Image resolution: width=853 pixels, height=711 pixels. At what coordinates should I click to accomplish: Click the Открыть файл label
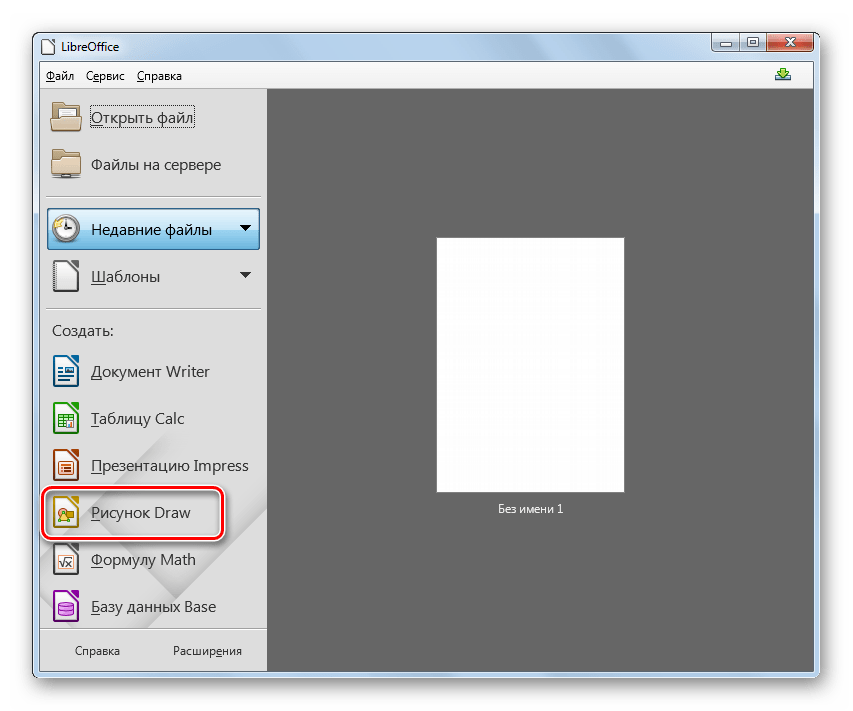point(143,118)
